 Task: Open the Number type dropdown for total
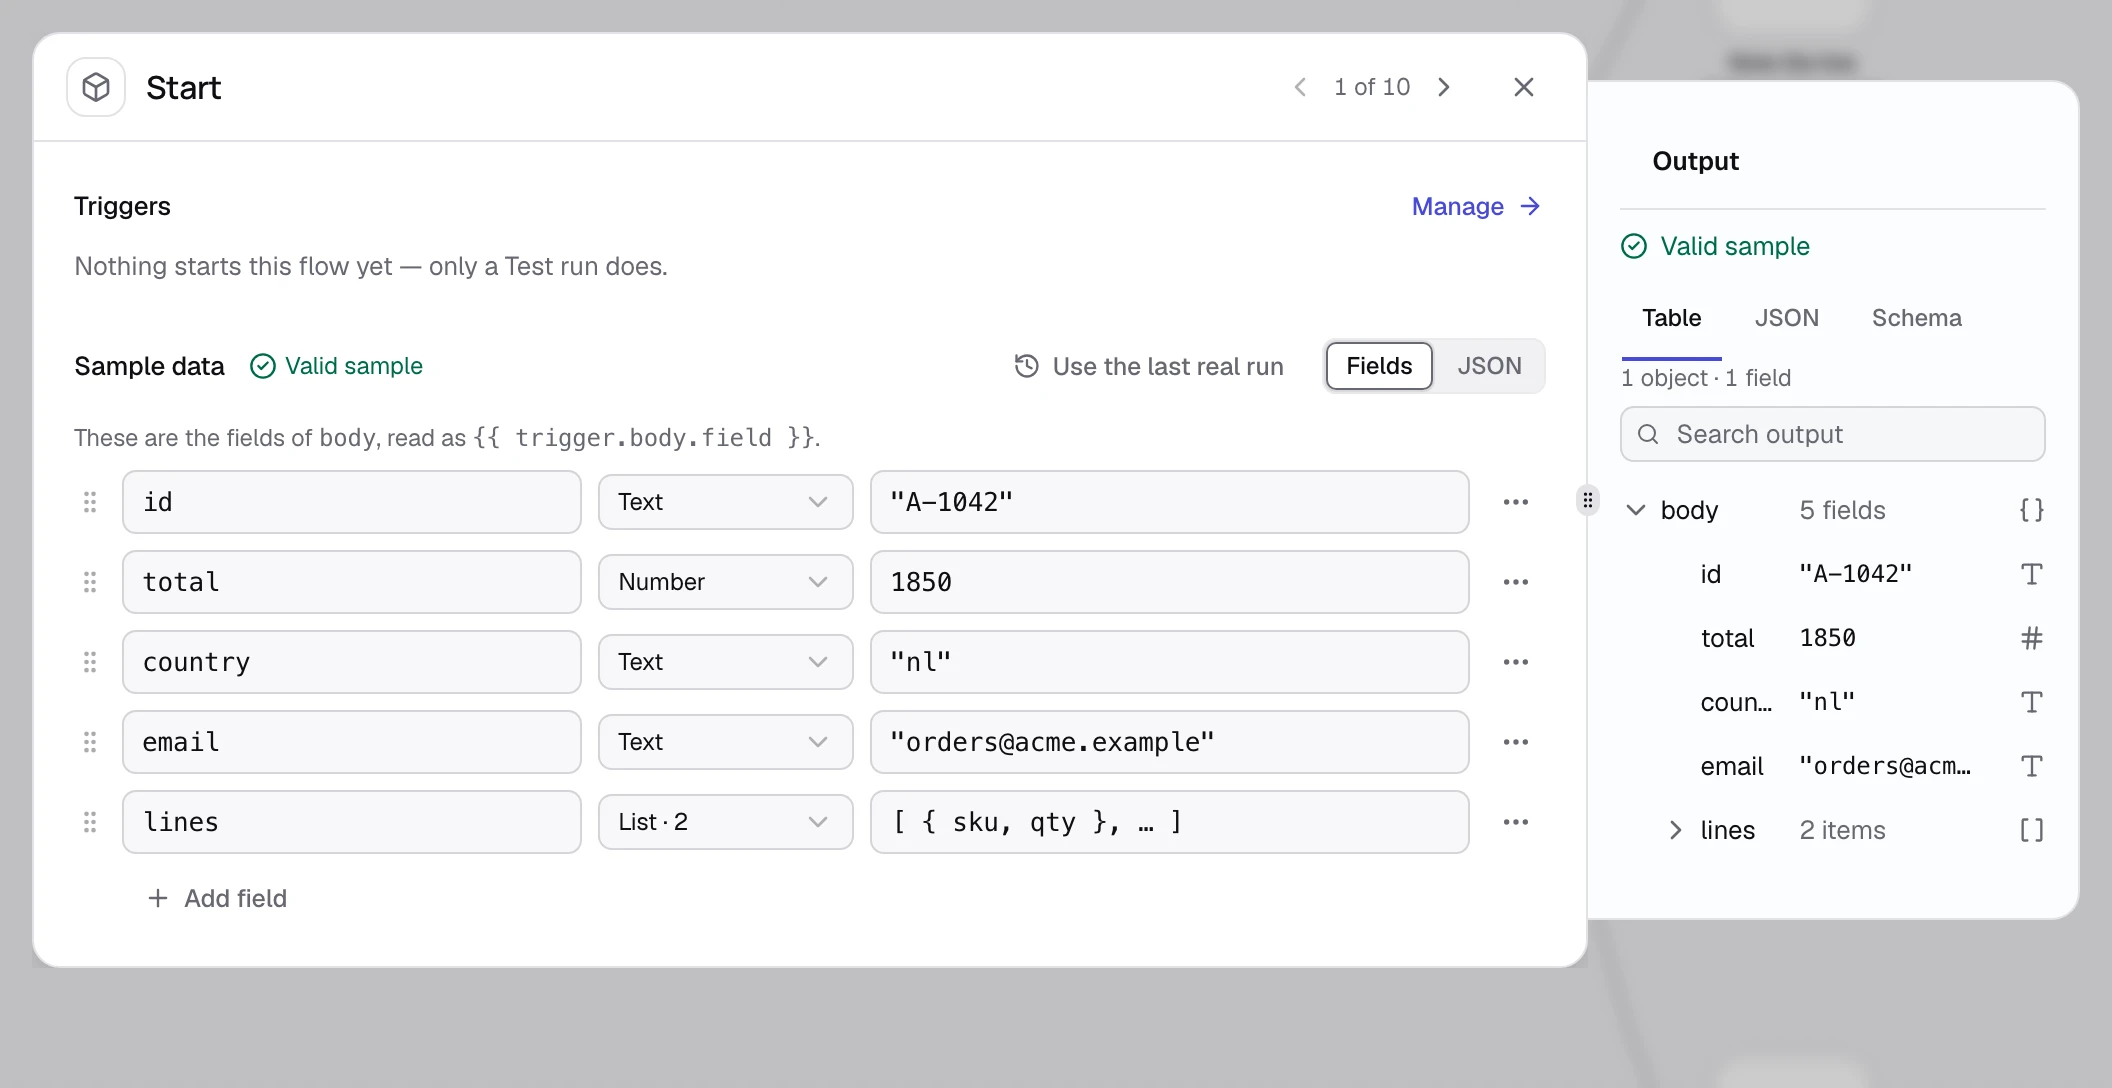coord(725,582)
